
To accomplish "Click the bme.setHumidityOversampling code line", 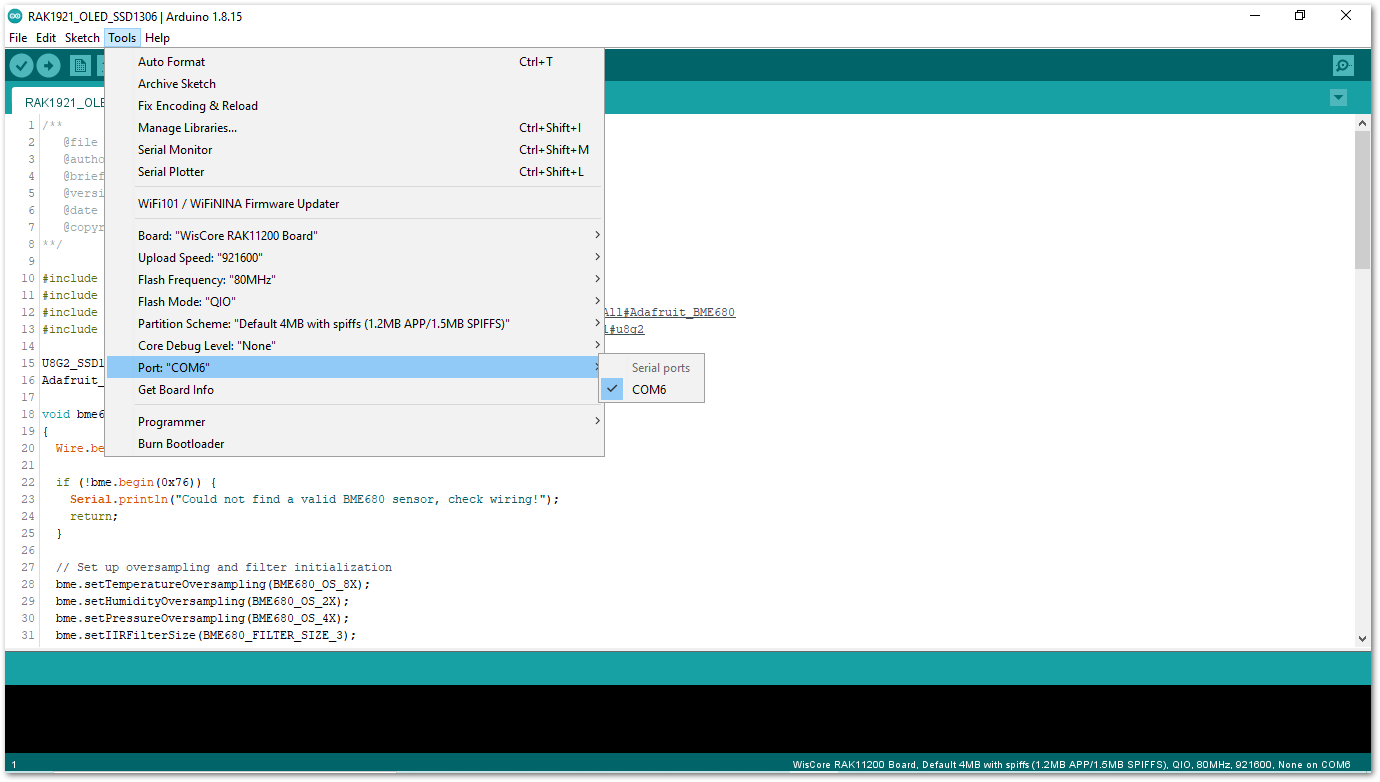I will (x=202, y=601).
